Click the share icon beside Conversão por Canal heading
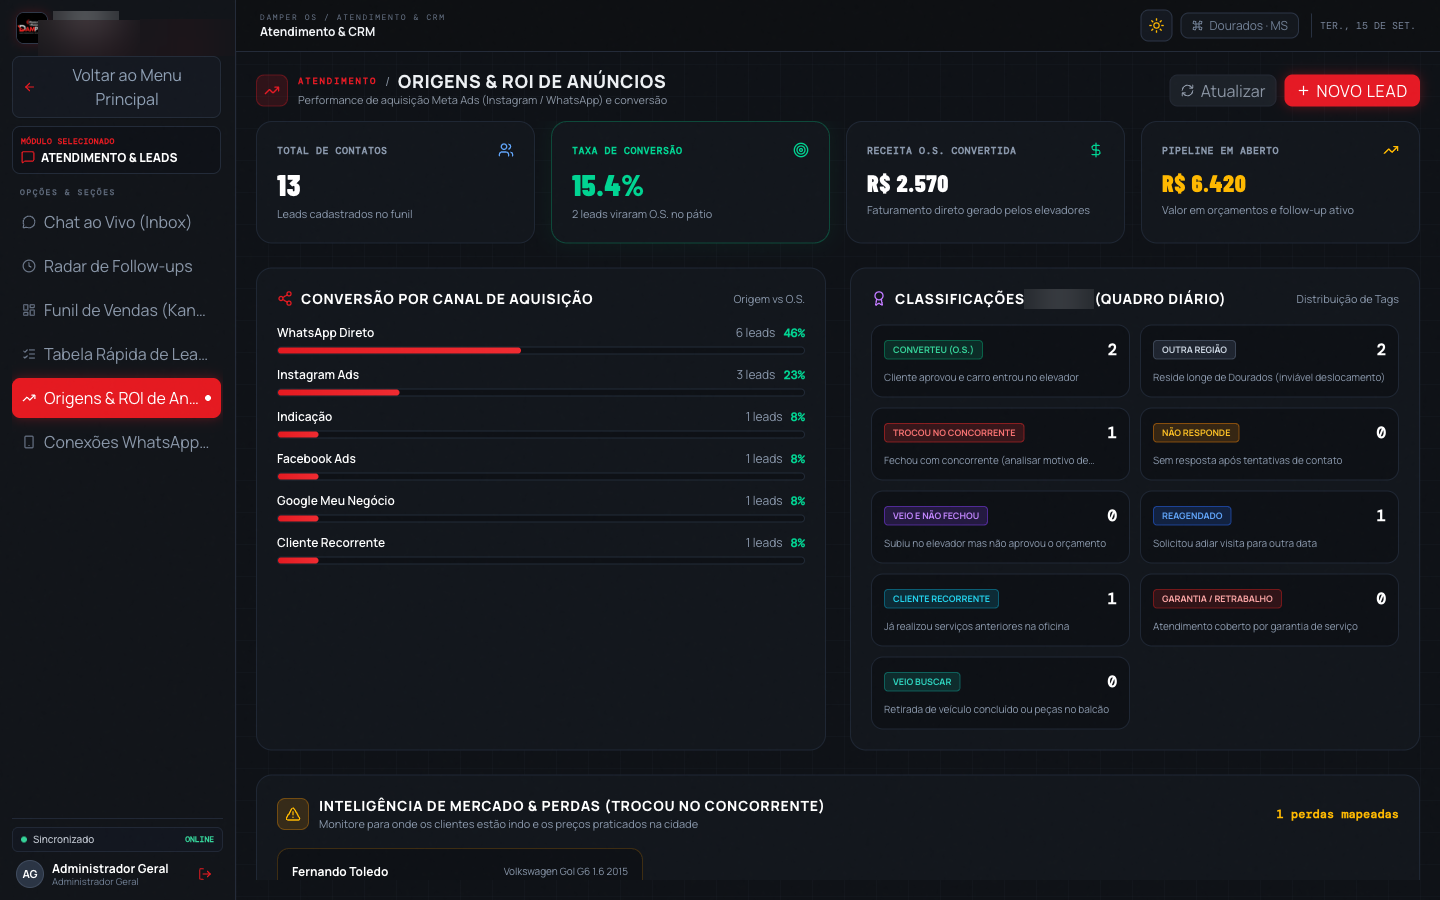 [x=285, y=298]
